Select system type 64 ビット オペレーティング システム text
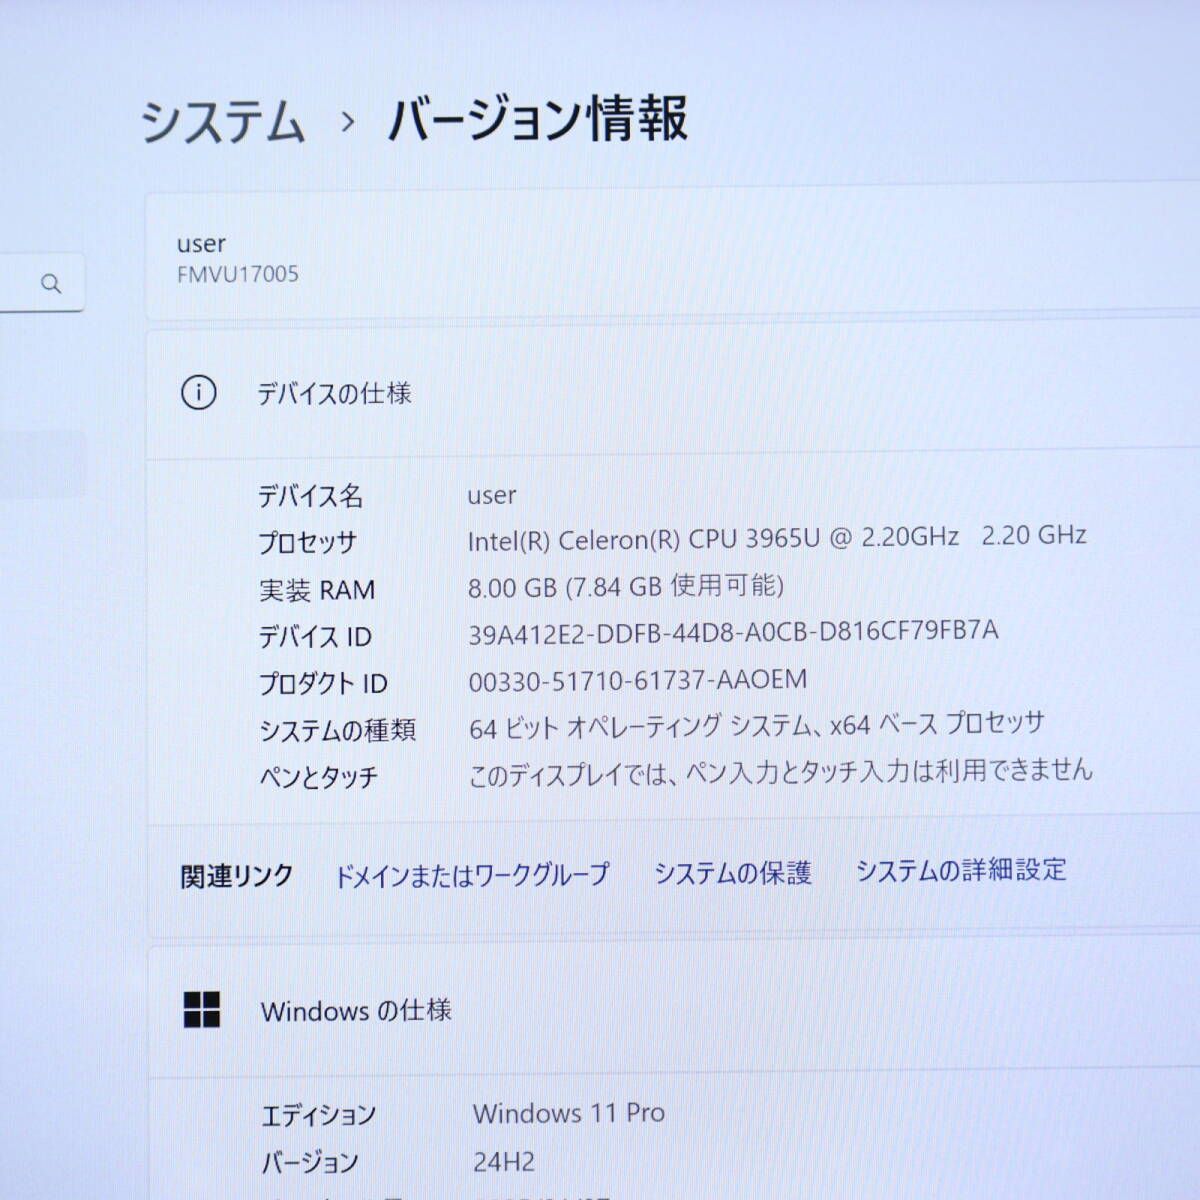Image resolution: width=1200 pixels, height=1200 pixels. (640, 727)
